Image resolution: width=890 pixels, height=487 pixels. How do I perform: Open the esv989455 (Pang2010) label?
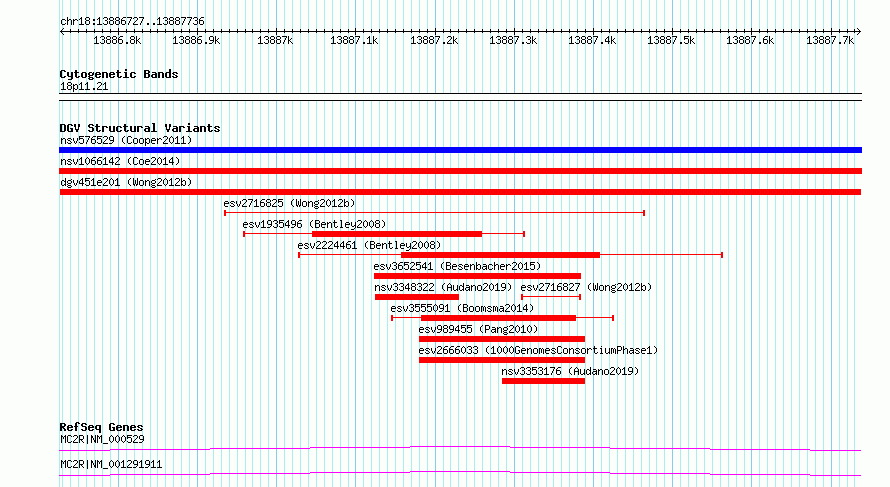coord(478,329)
